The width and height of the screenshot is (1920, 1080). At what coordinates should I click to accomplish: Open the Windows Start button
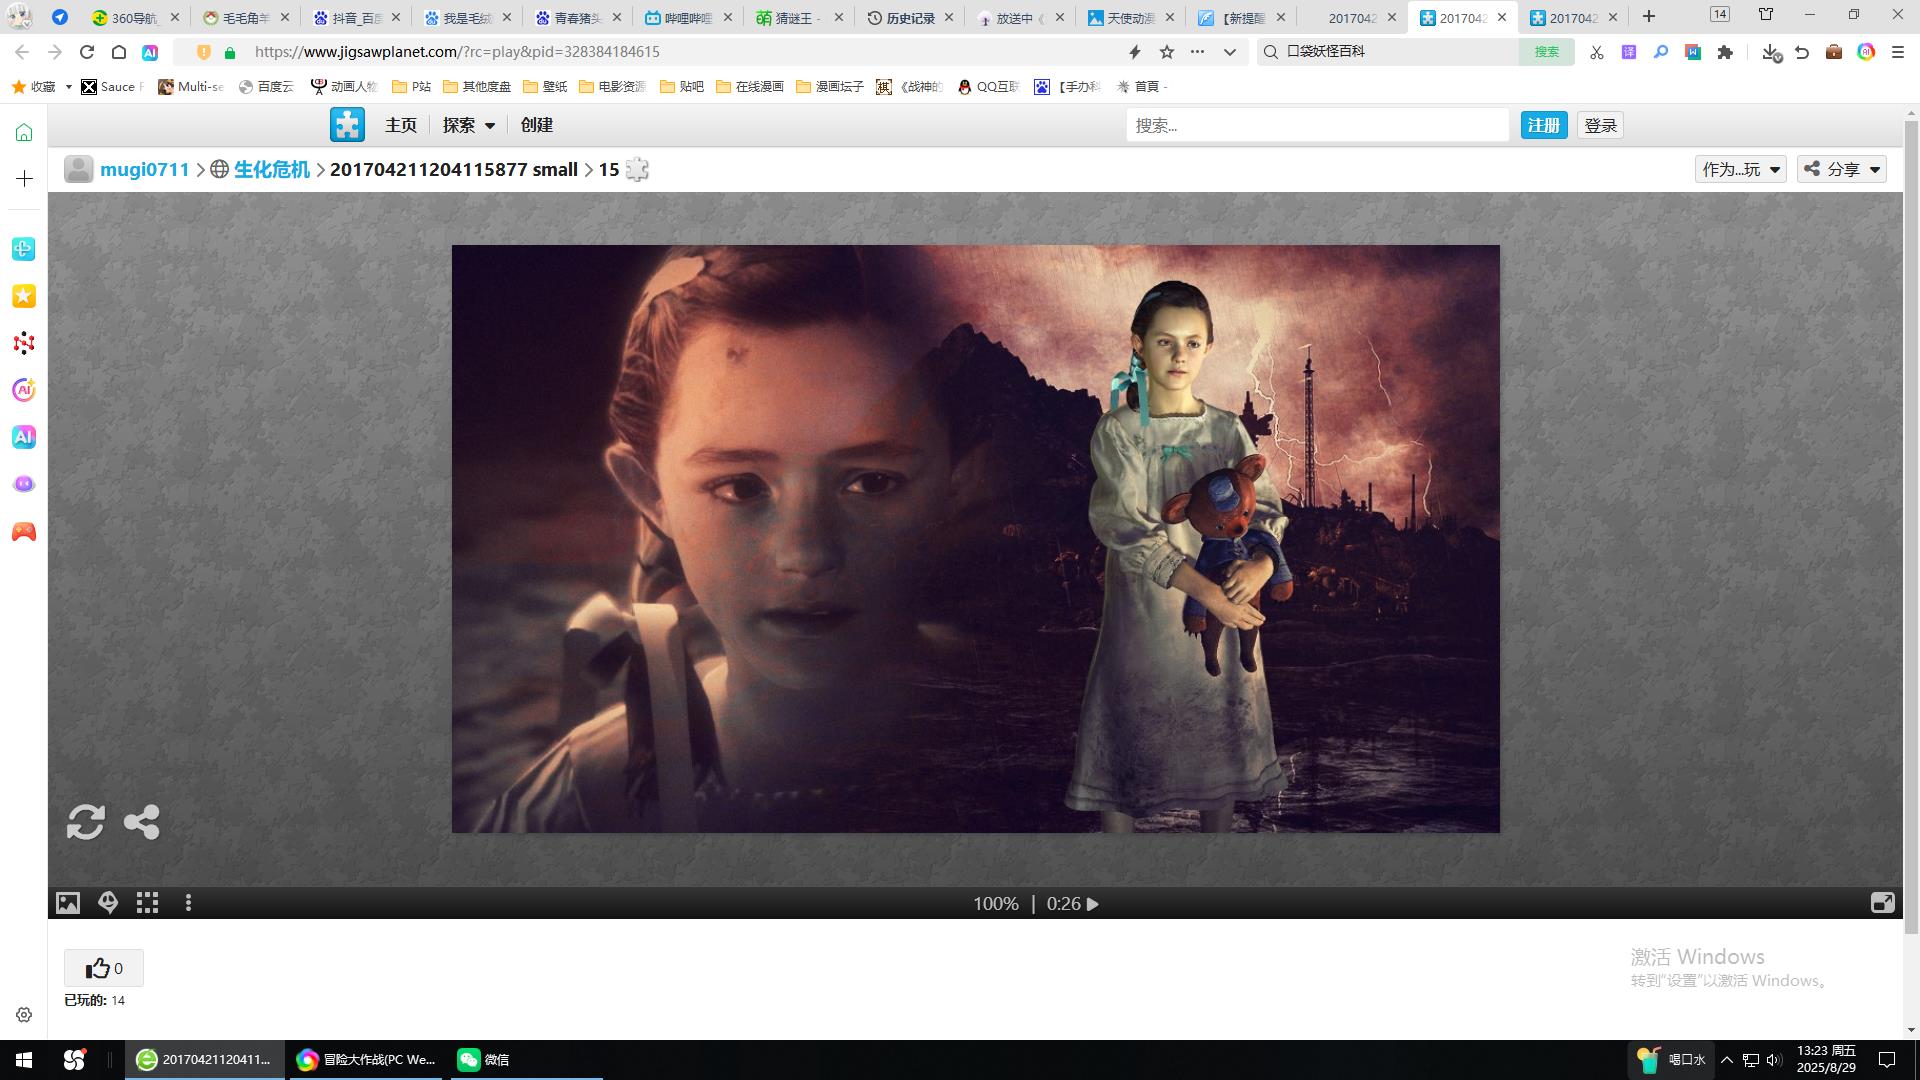(24, 1060)
